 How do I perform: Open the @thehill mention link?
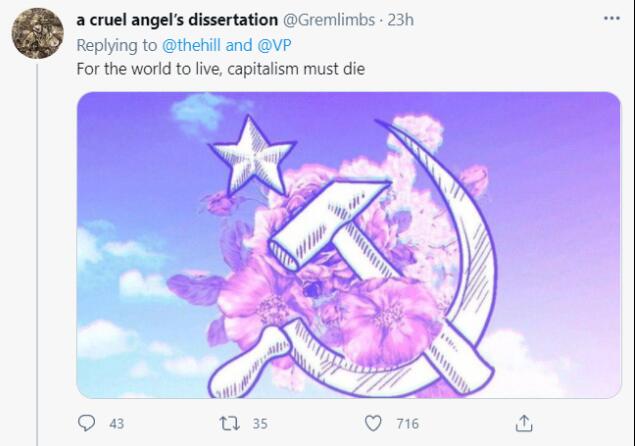(191, 45)
